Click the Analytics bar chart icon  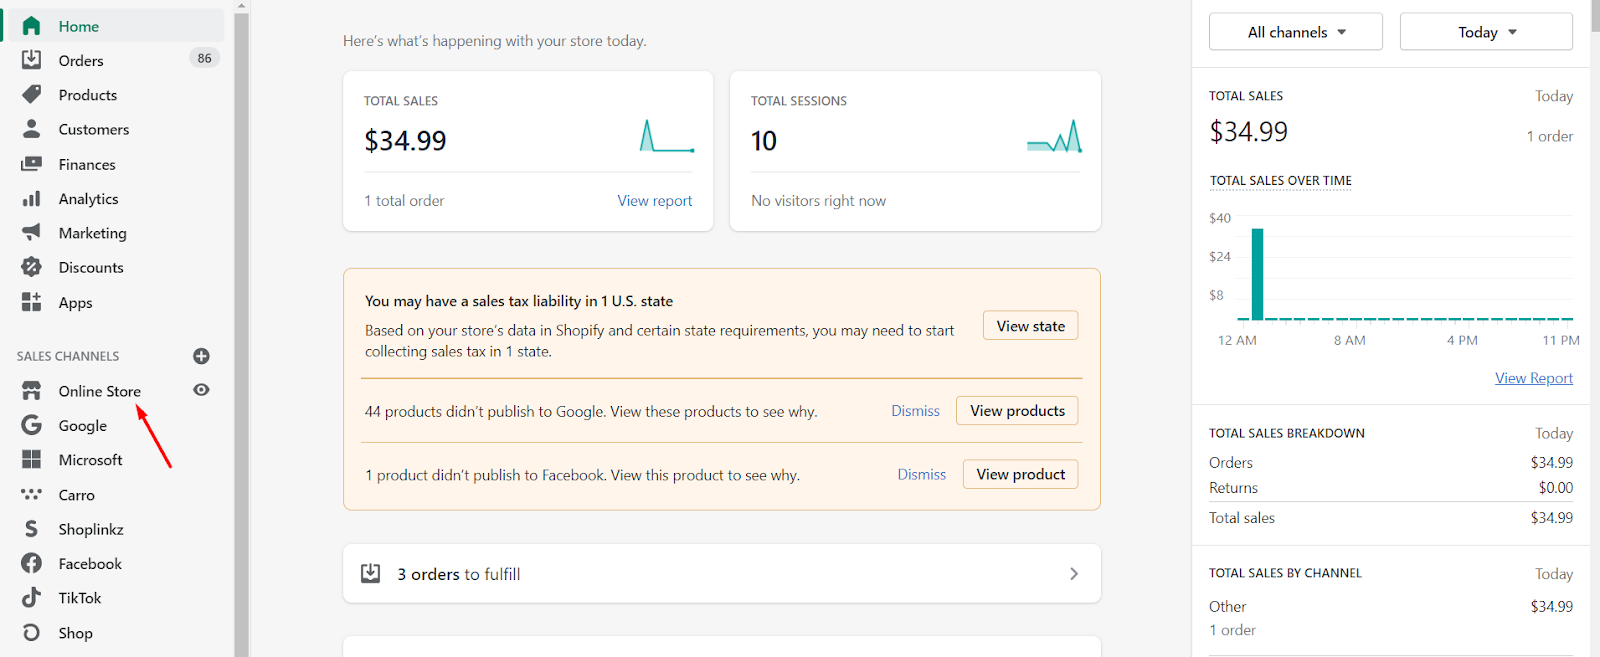click(32, 199)
